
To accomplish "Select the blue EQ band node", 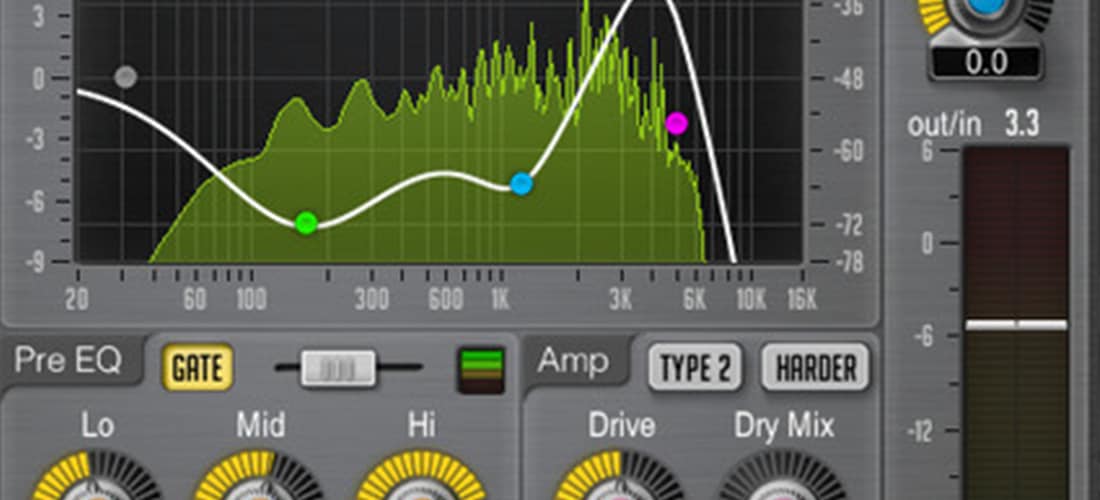I will (521, 184).
